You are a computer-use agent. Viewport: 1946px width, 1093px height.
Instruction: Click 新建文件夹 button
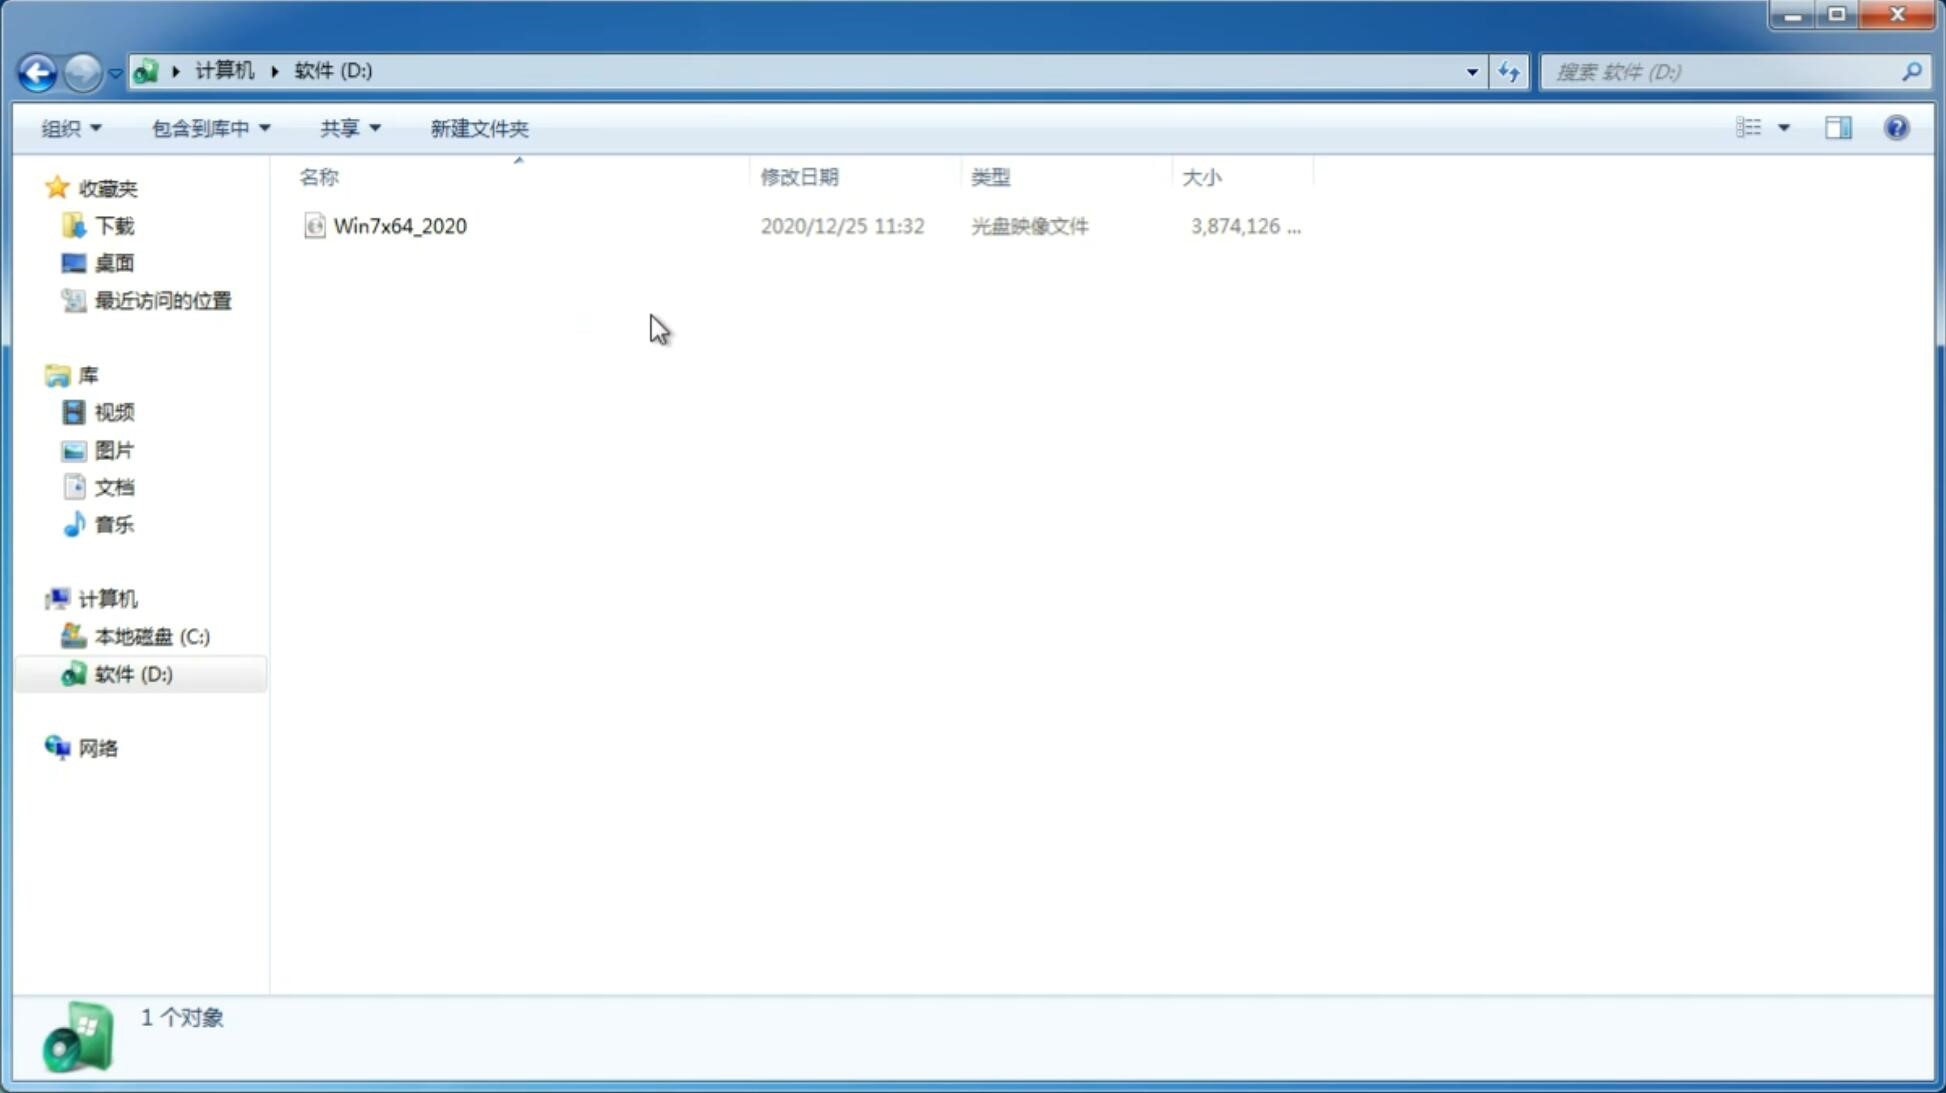click(478, 127)
